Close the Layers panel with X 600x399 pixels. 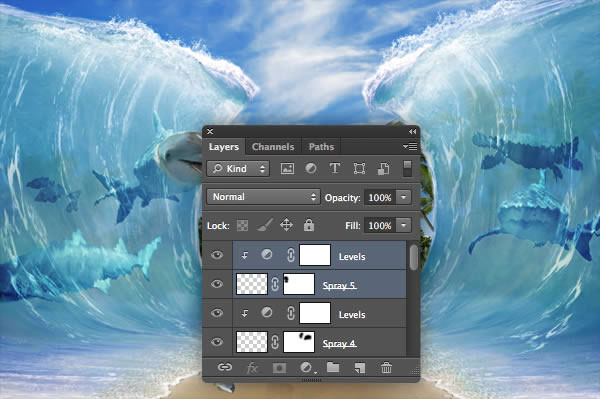[210, 132]
